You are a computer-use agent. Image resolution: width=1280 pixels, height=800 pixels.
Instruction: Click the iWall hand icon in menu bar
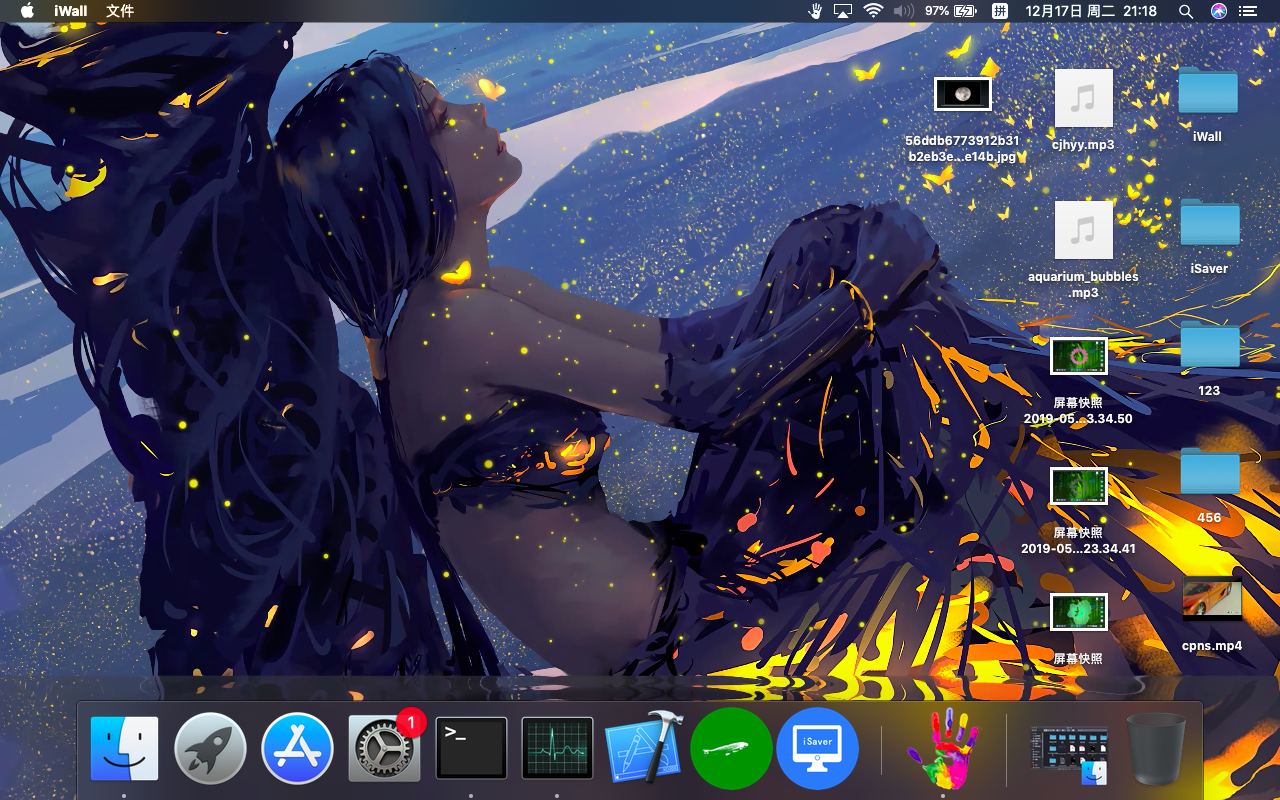(x=815, y=11)
